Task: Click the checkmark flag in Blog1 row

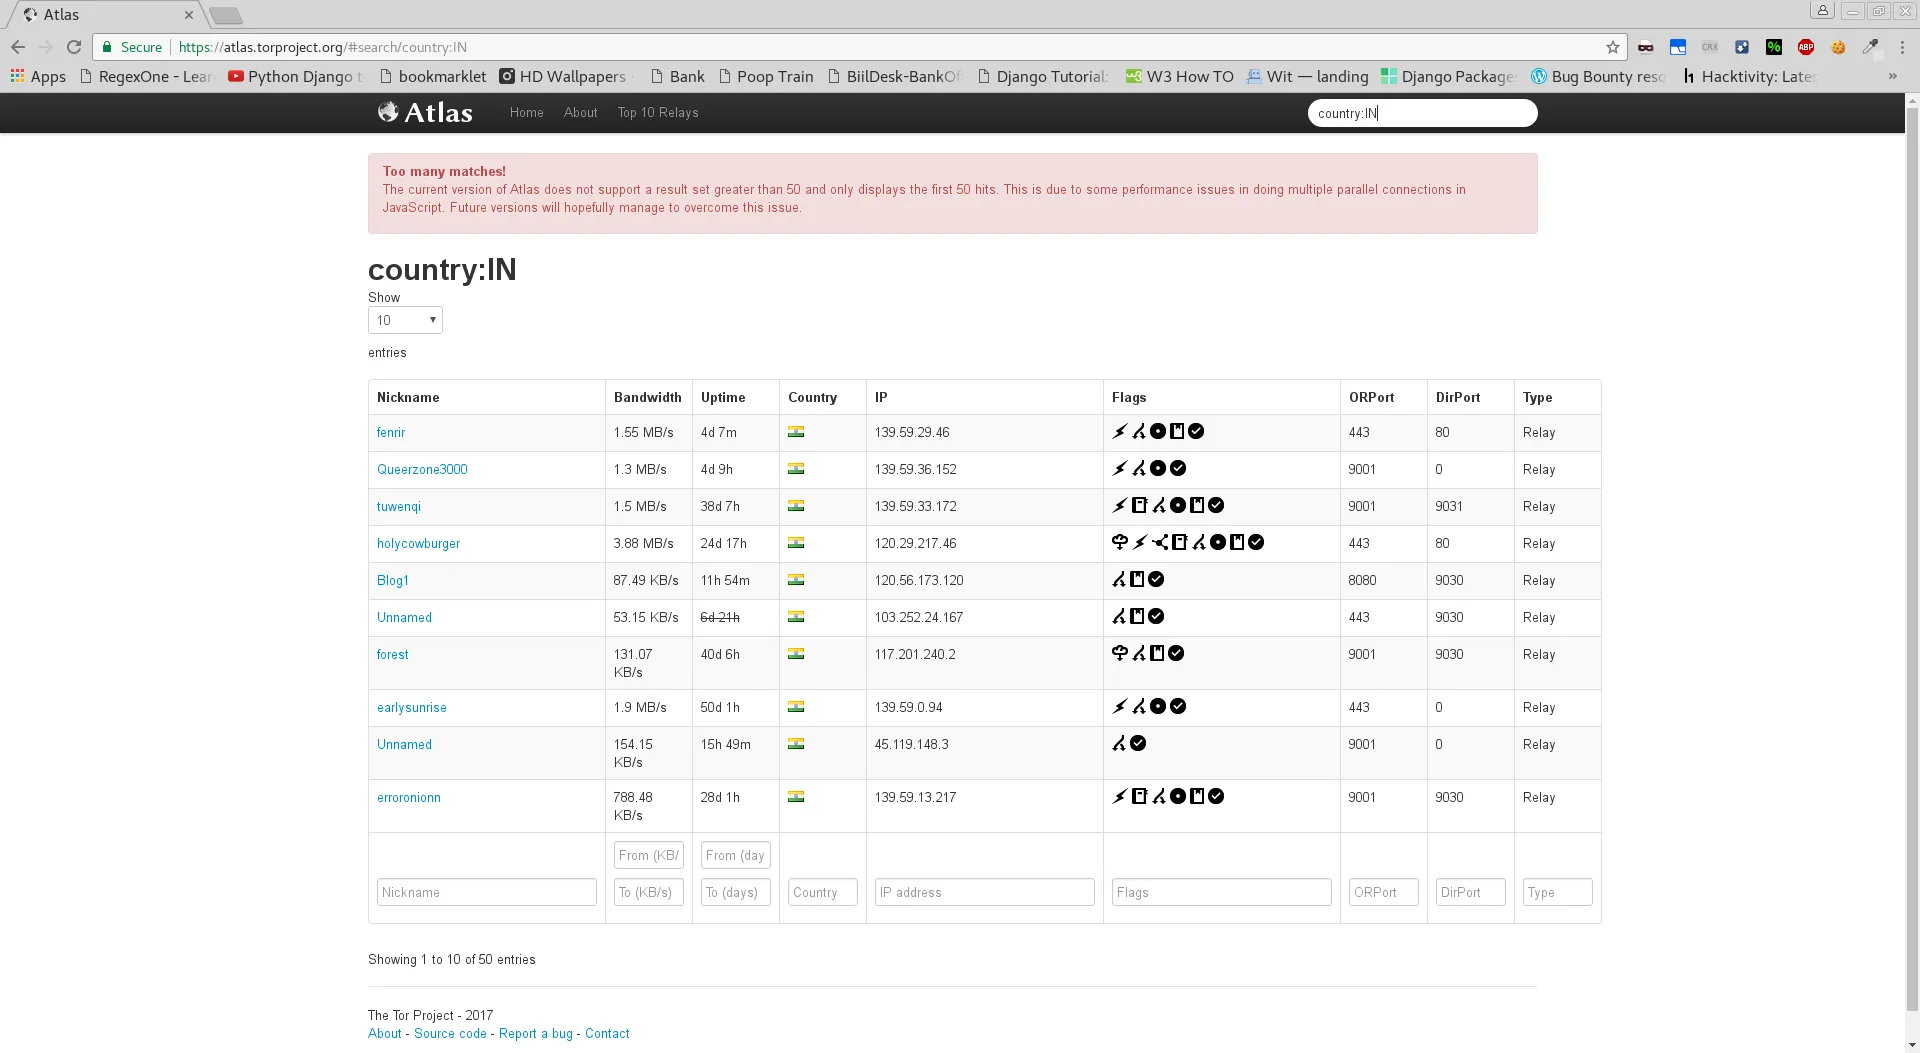Action: [1156, 580]
